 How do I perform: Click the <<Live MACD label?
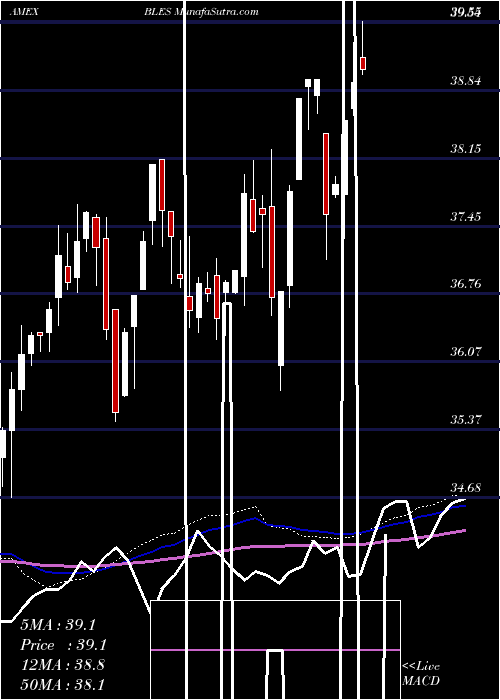coord(421,673)
